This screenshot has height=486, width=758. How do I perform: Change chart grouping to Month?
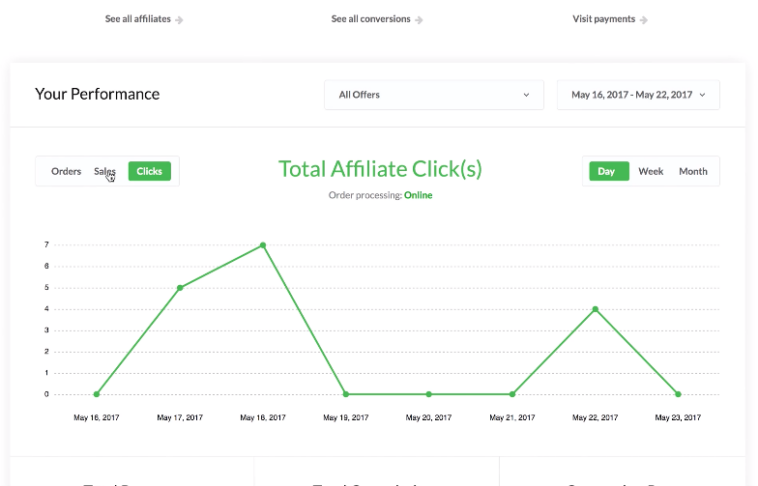point(693,171)
